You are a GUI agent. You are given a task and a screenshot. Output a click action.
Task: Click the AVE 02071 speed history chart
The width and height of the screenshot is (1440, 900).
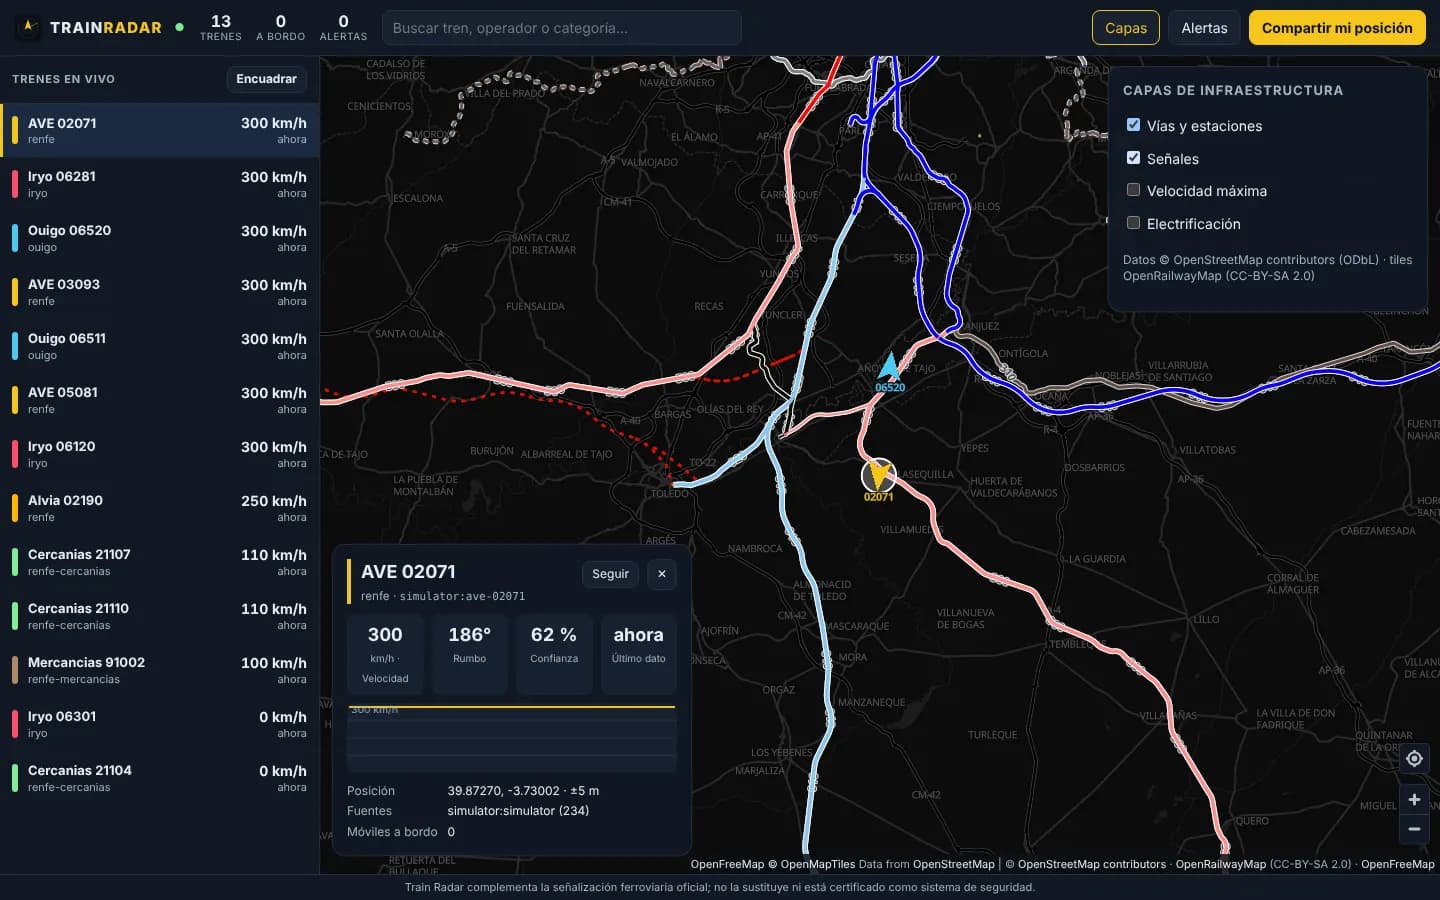pyautogui.click(x=512, y=739)
